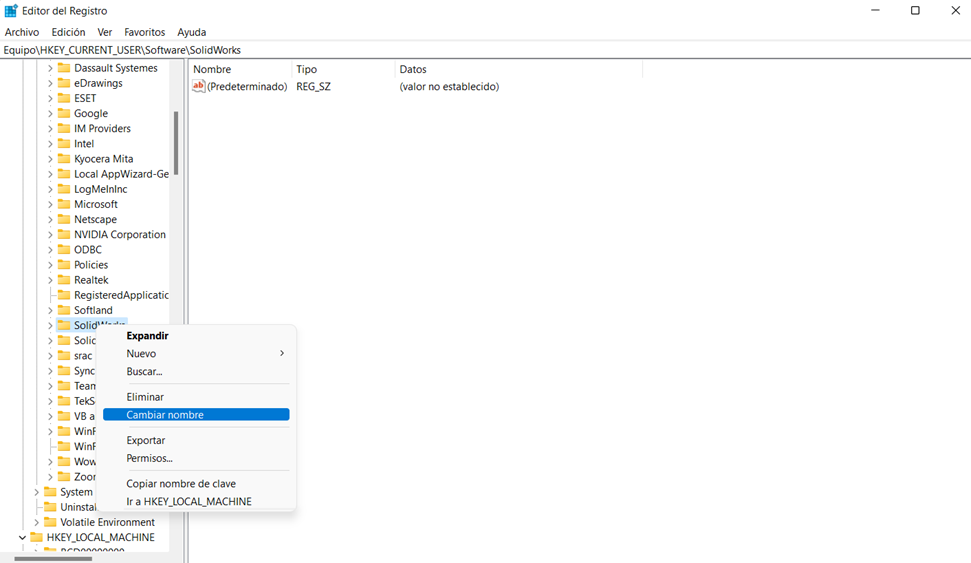Choose Cambiar nombre in context menu
The width and height of the screenshot is (971, 563).
pos(196,414)
